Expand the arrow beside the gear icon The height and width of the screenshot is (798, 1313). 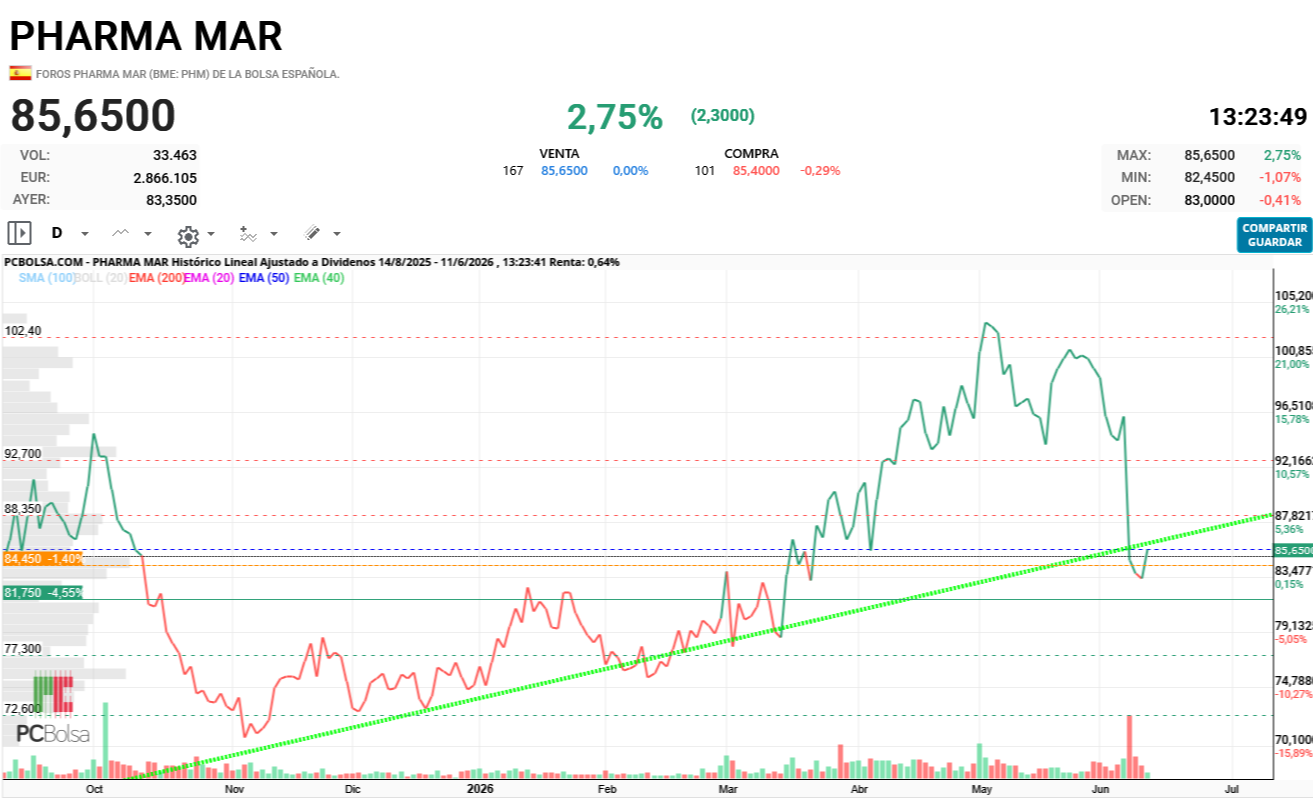pyautogui.click(x=211, y=234)
